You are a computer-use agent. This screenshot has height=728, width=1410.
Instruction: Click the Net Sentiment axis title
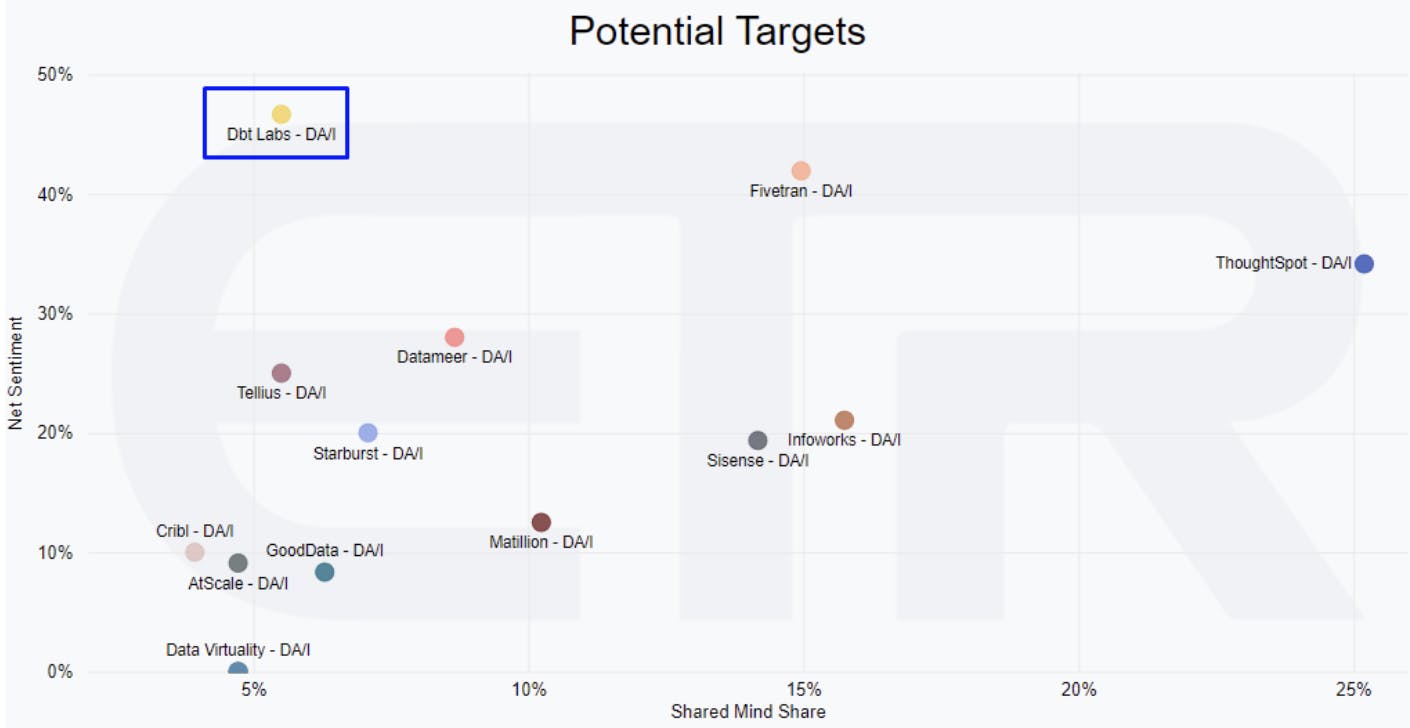click(15, 373)
